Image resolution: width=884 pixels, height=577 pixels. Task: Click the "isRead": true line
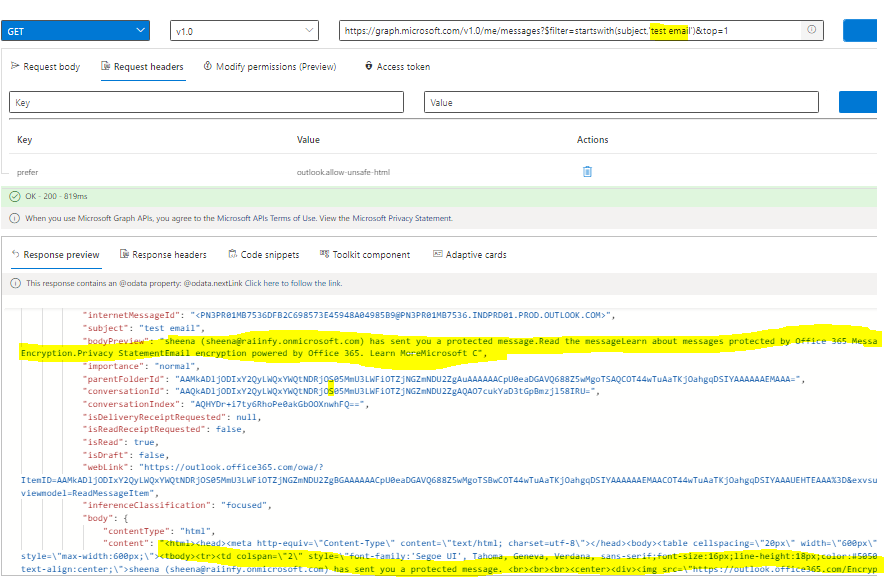tap(121, 442)
